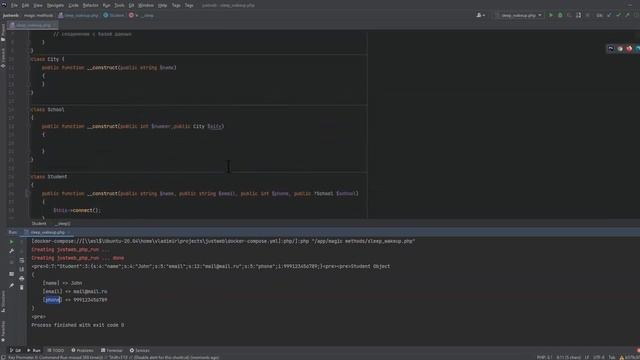640x360 pixels.
Task: Click magic methods folder in breadcrumb bar
Action: [x=38, y=16]
